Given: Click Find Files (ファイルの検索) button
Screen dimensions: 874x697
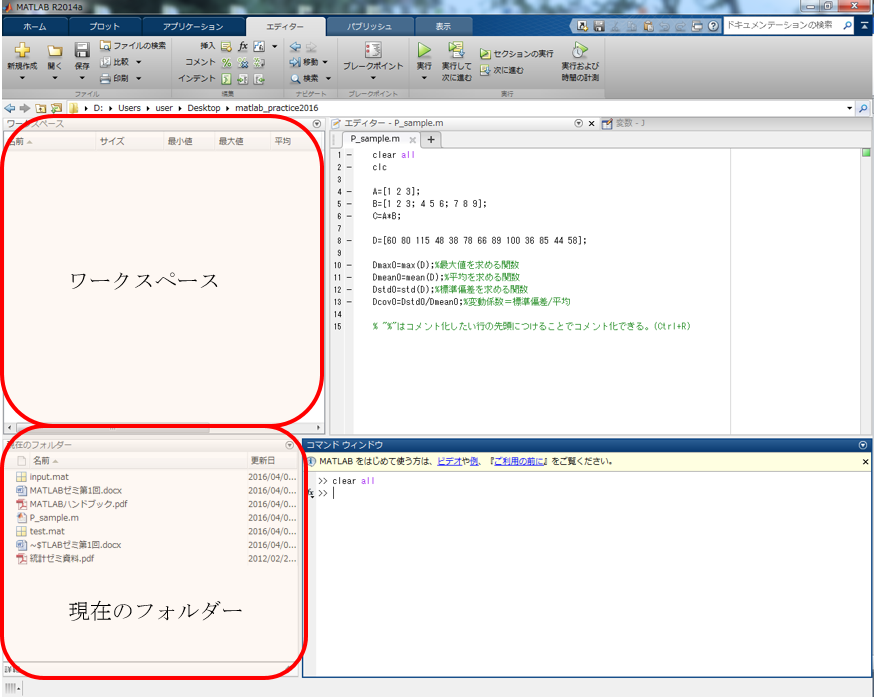Looking at the screenshot, I should tap(132, 46).
